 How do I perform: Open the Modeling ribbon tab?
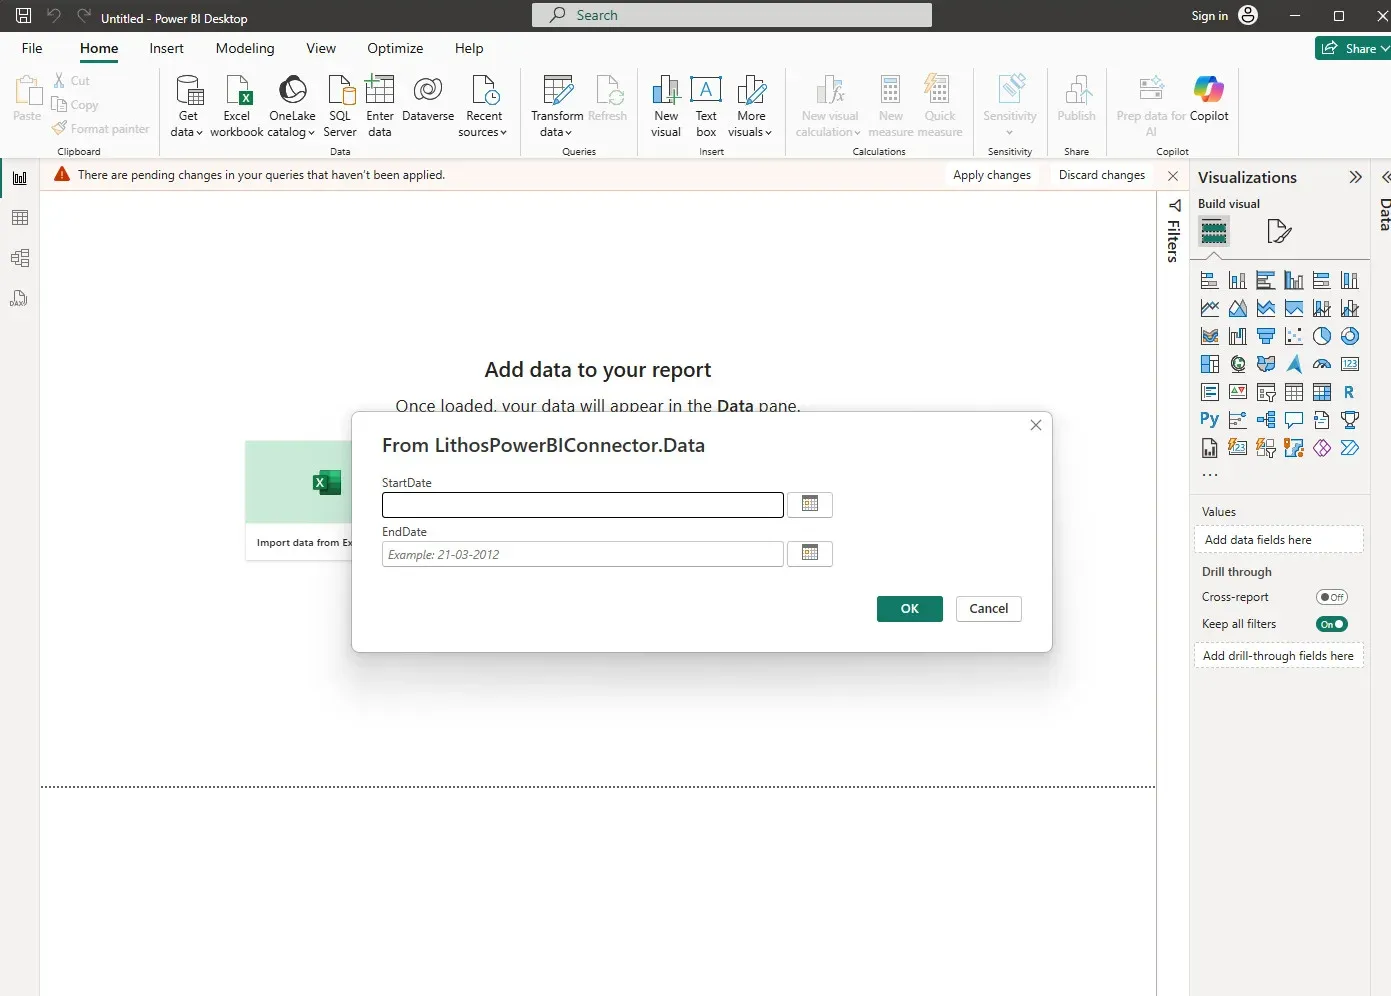click(x=245, y=48)
